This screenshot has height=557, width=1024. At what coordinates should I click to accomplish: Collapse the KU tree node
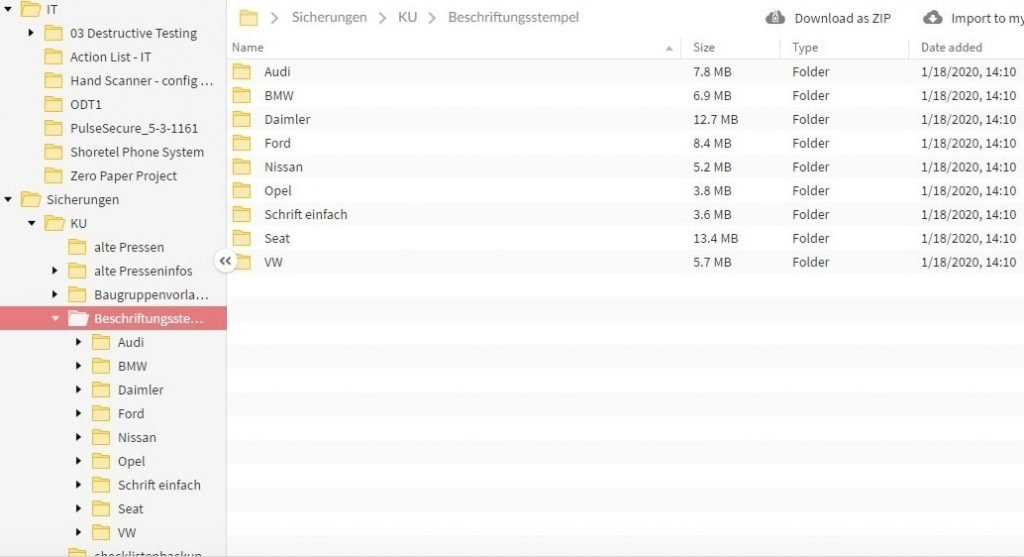31,223
